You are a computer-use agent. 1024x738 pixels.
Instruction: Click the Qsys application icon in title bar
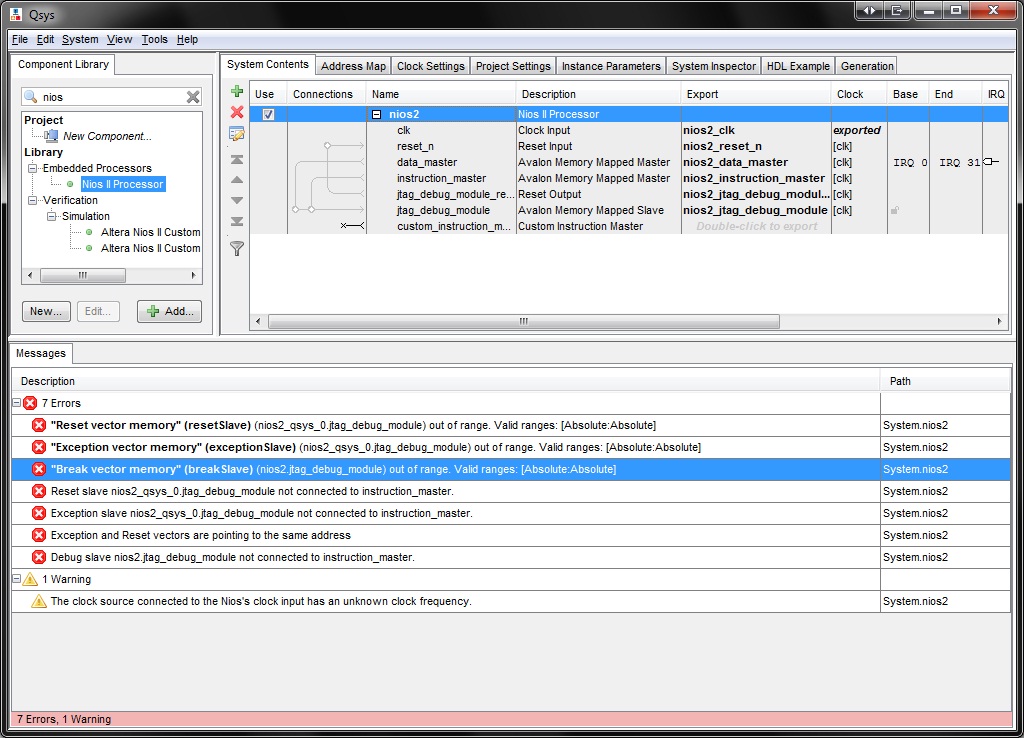16,14
